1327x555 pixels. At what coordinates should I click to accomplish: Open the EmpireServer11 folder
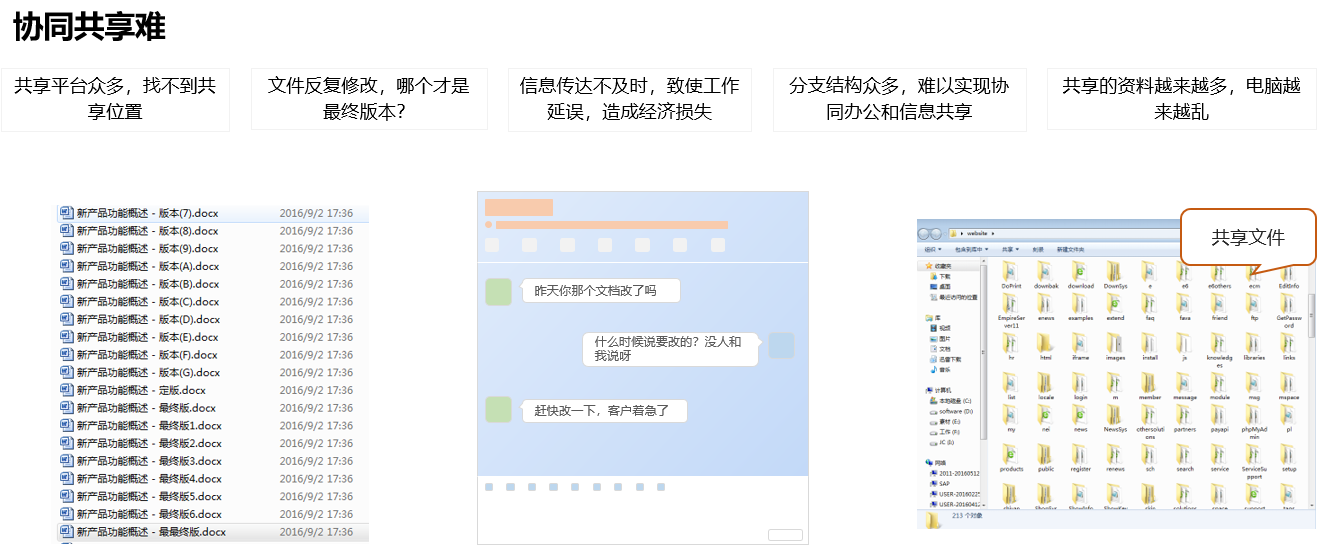click(1011, 306)
